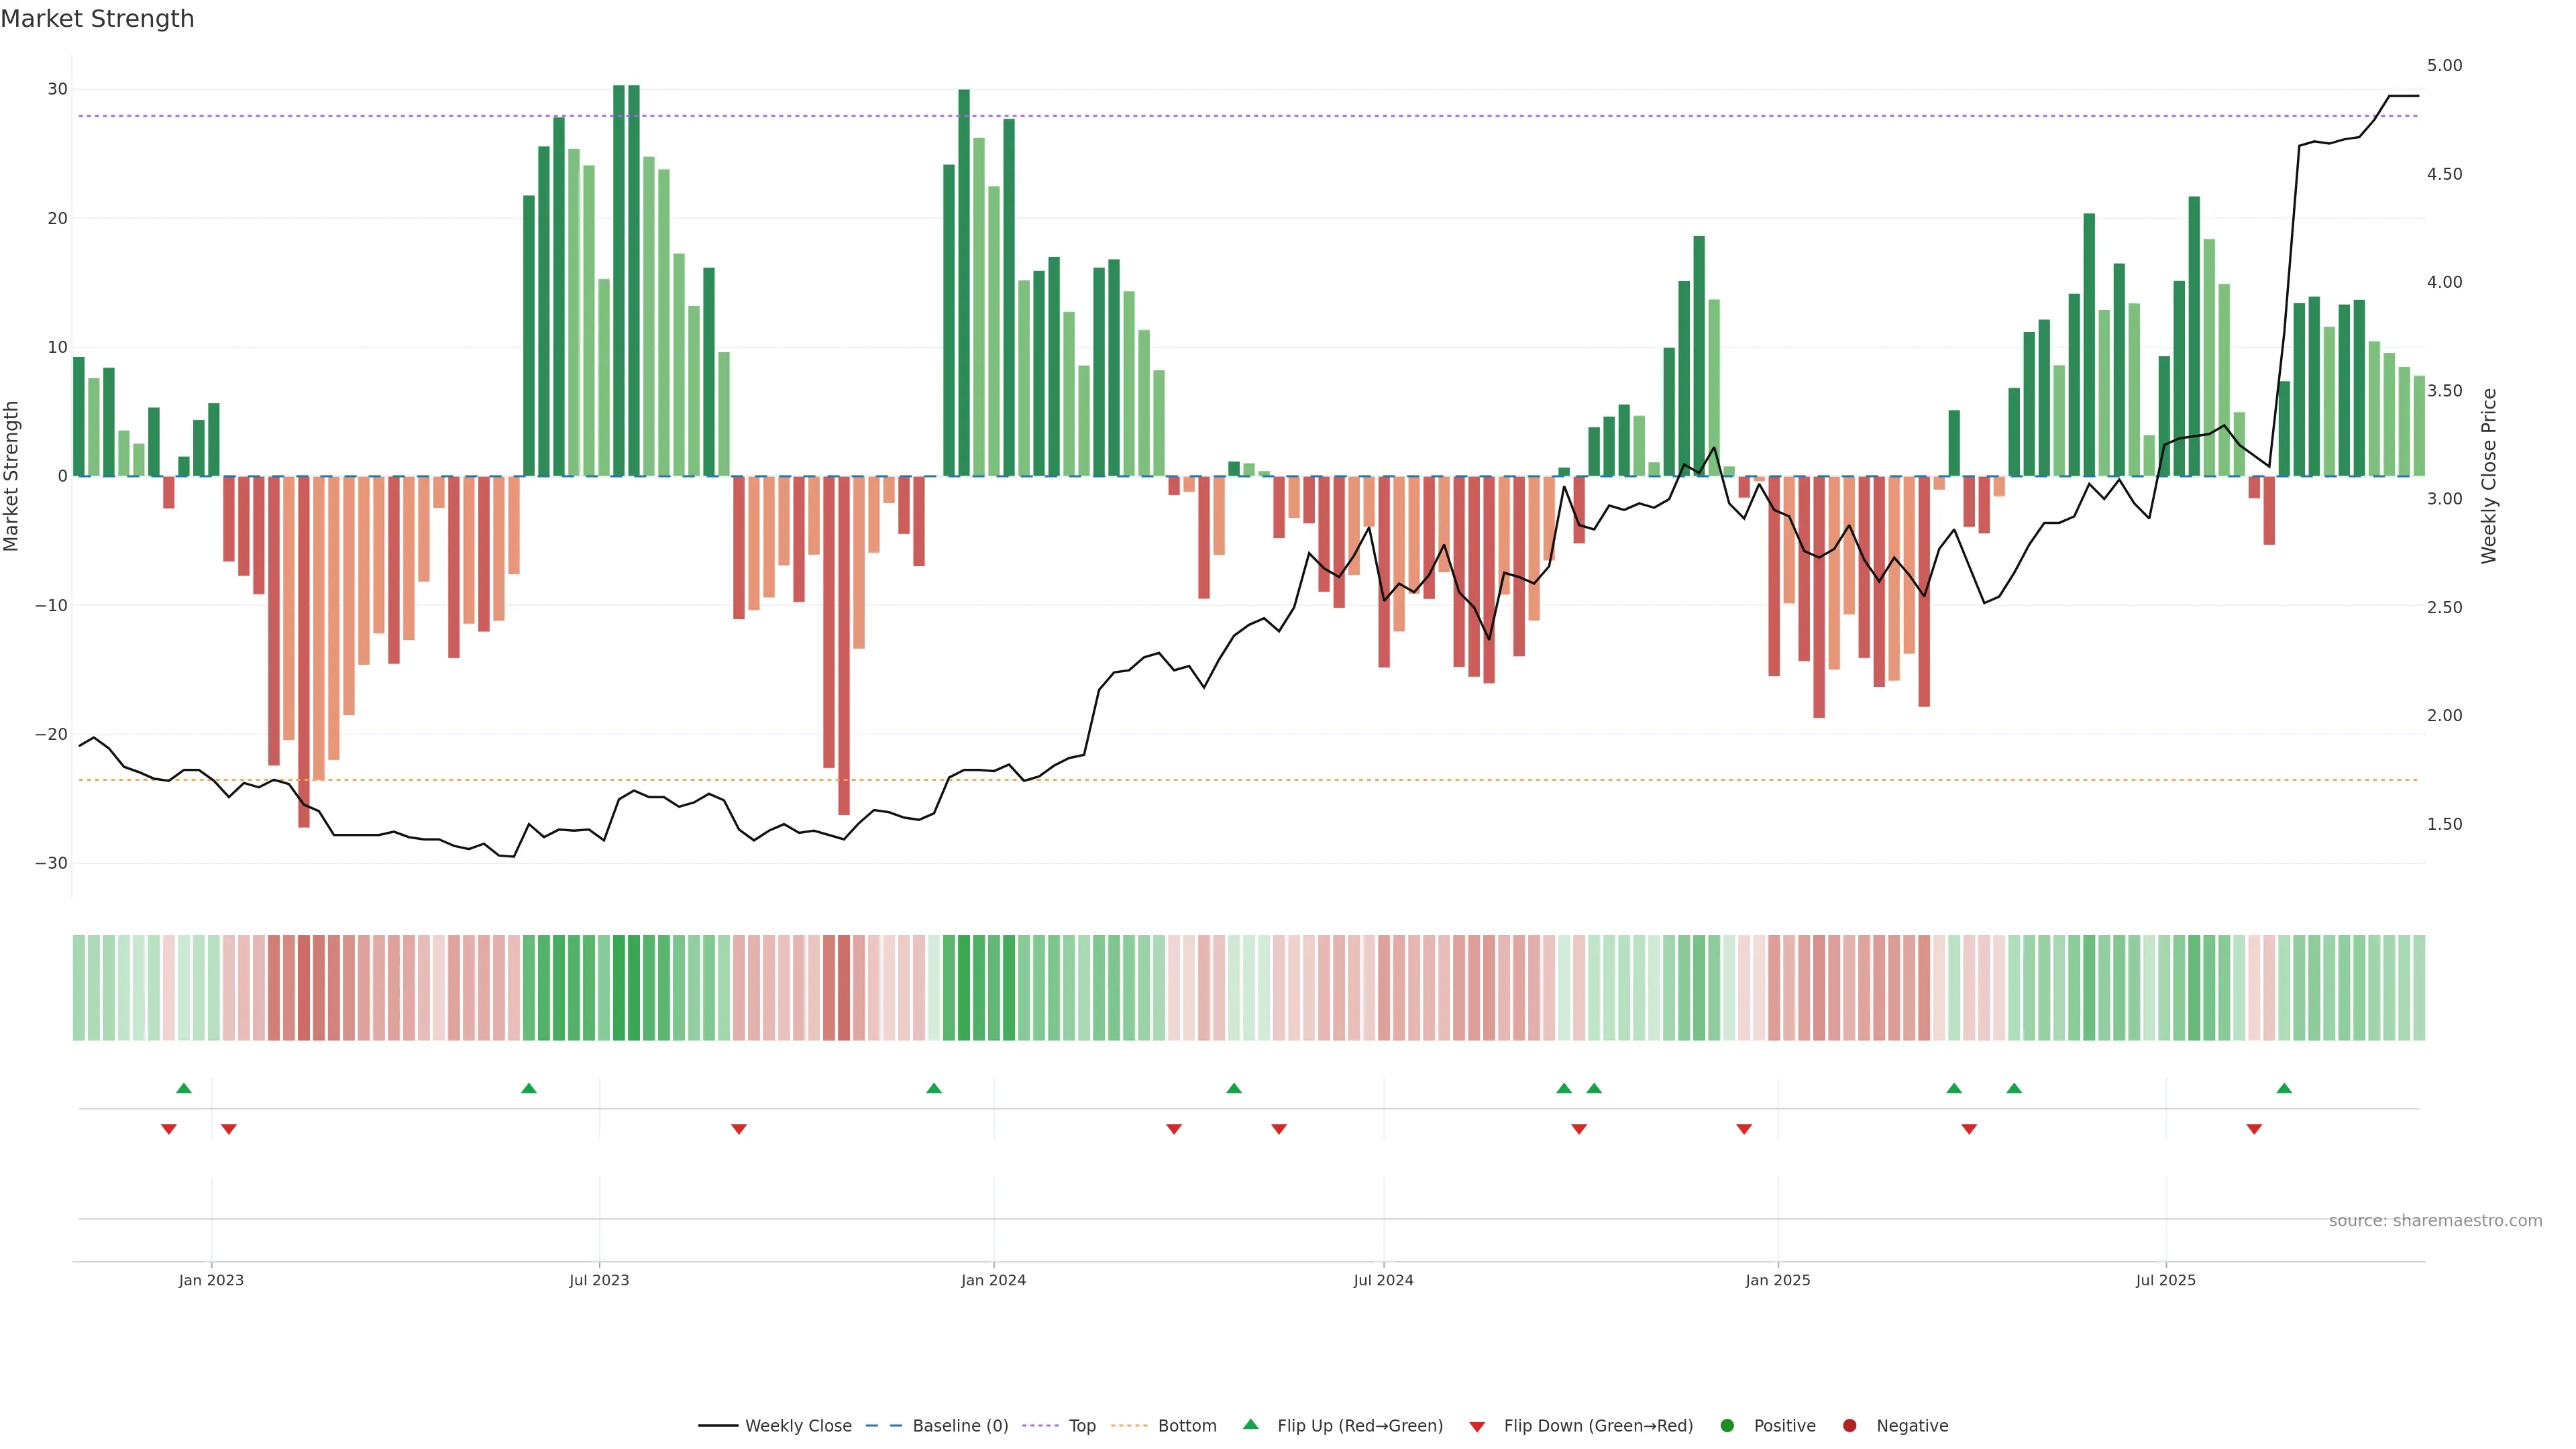Click the Jul 2025 x-axis label
Image resolution: width=2576 pixels, height=1449 pixels.
[2165, 1280]
